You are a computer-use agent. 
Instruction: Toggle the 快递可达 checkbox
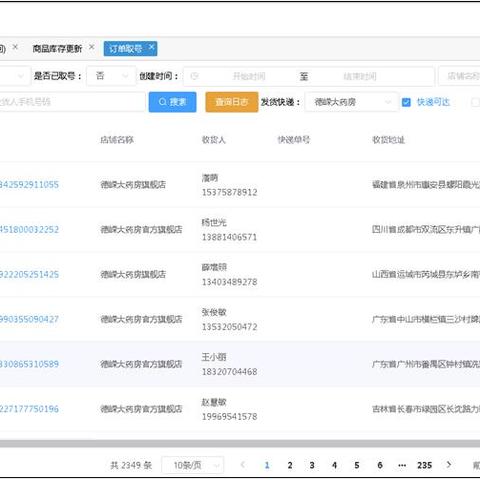(406, 102)
